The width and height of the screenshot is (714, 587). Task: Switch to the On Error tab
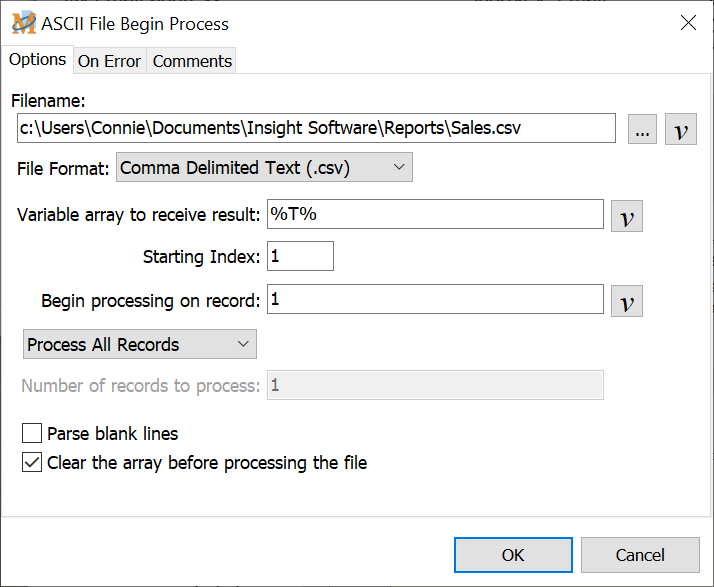(109, 61)
